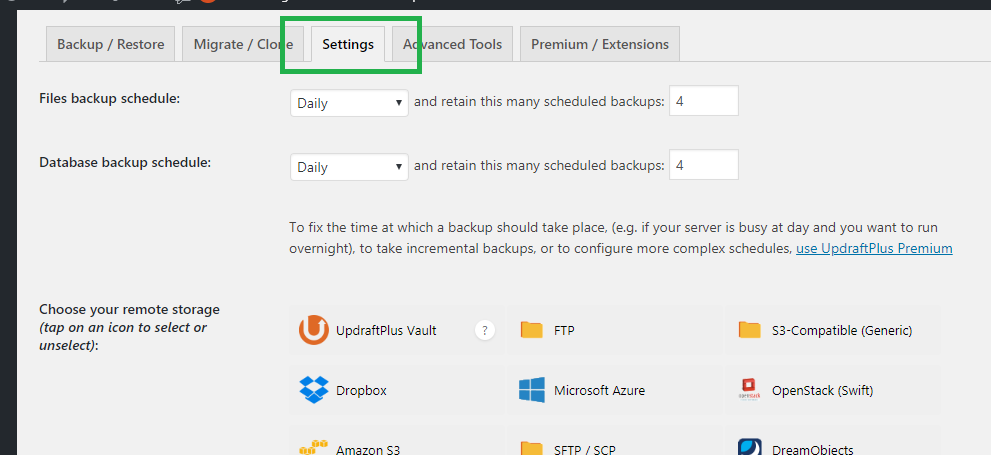This screenshot has height=455, width=991.
Task: Pick the Amazon S3 boxes icon
Action: click(x=313, y=447)
